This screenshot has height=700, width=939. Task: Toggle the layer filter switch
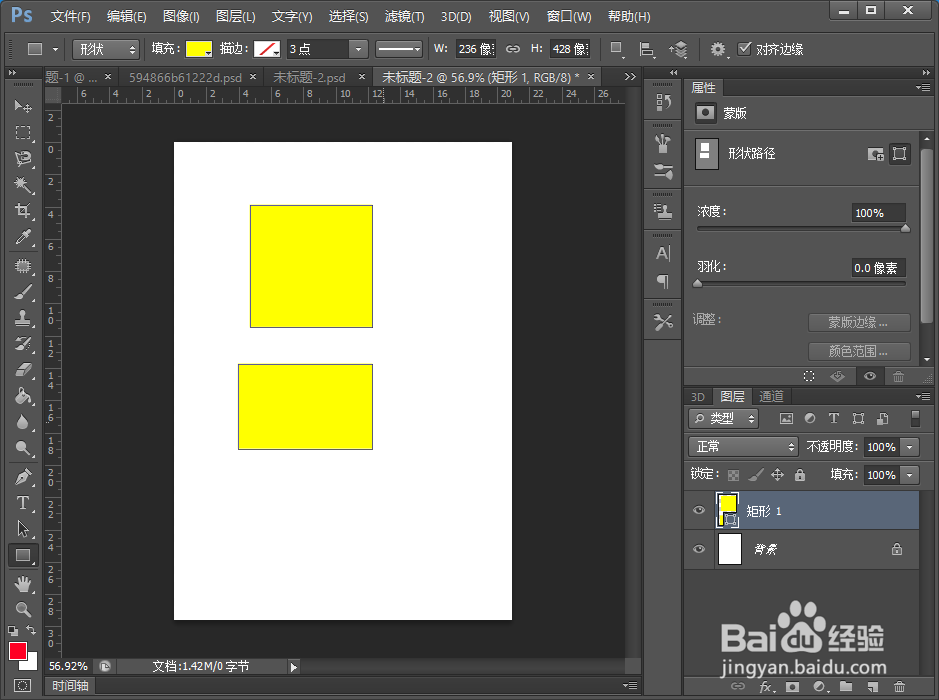pyautogui.click(x=915, y=419)
